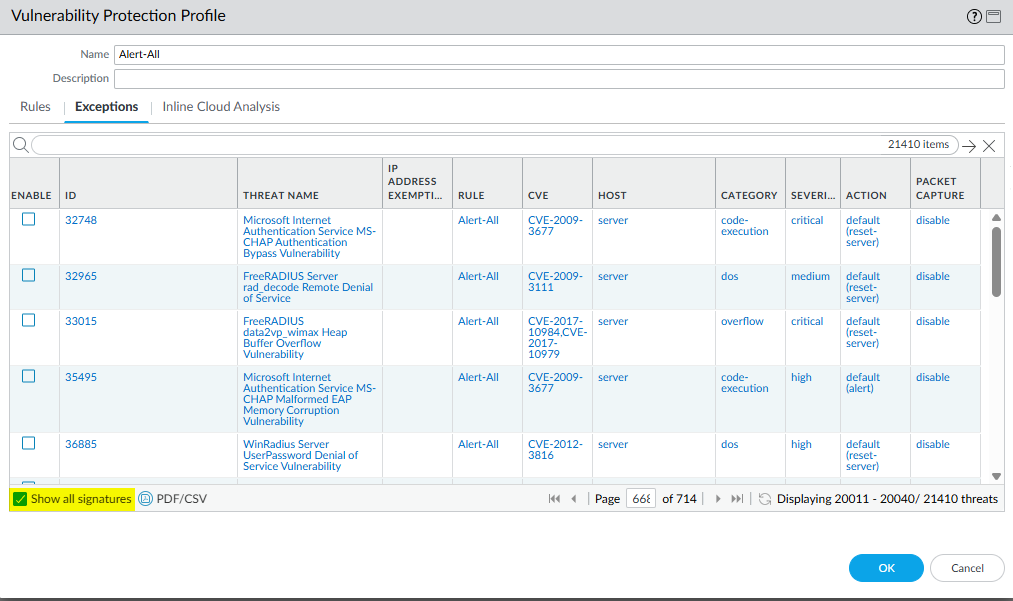Click into the Description field
Image resolution: width=1013 pixels, height=601 pixels.
coord(558,79)
